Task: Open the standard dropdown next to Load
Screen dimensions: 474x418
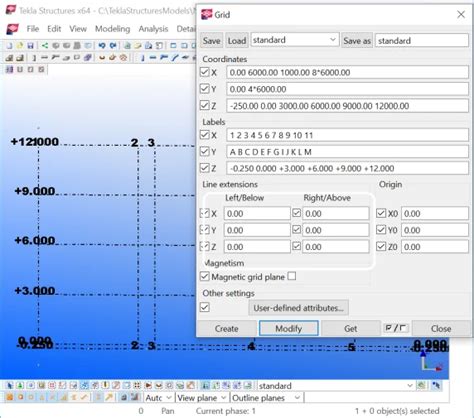Action: (295, 40)
